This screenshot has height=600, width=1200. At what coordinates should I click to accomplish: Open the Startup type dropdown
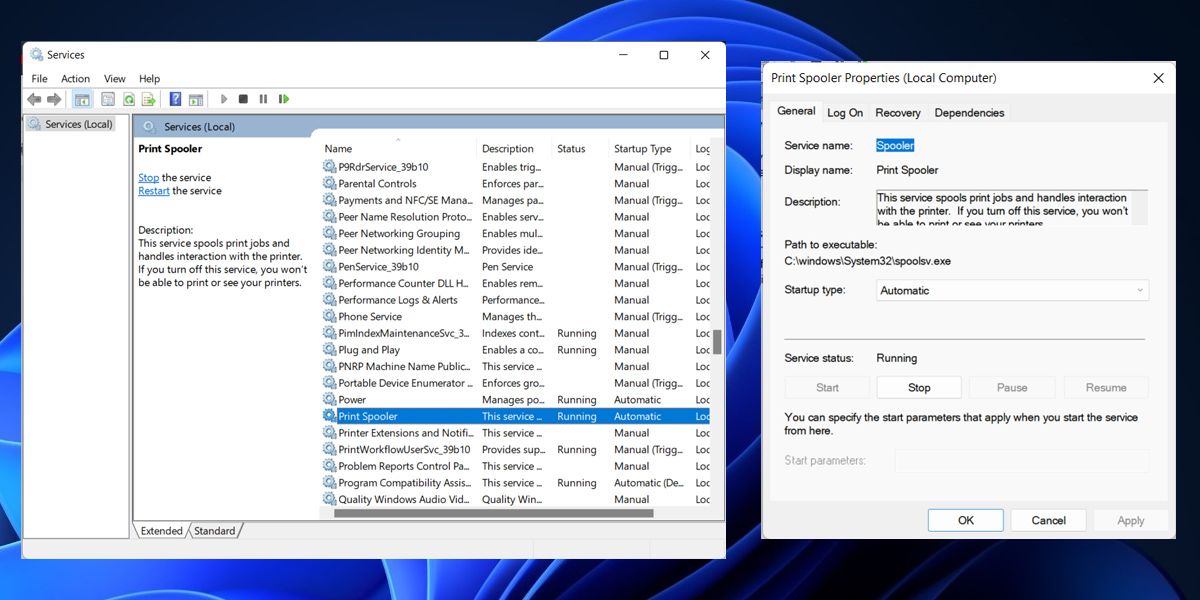pos(1012,290)
